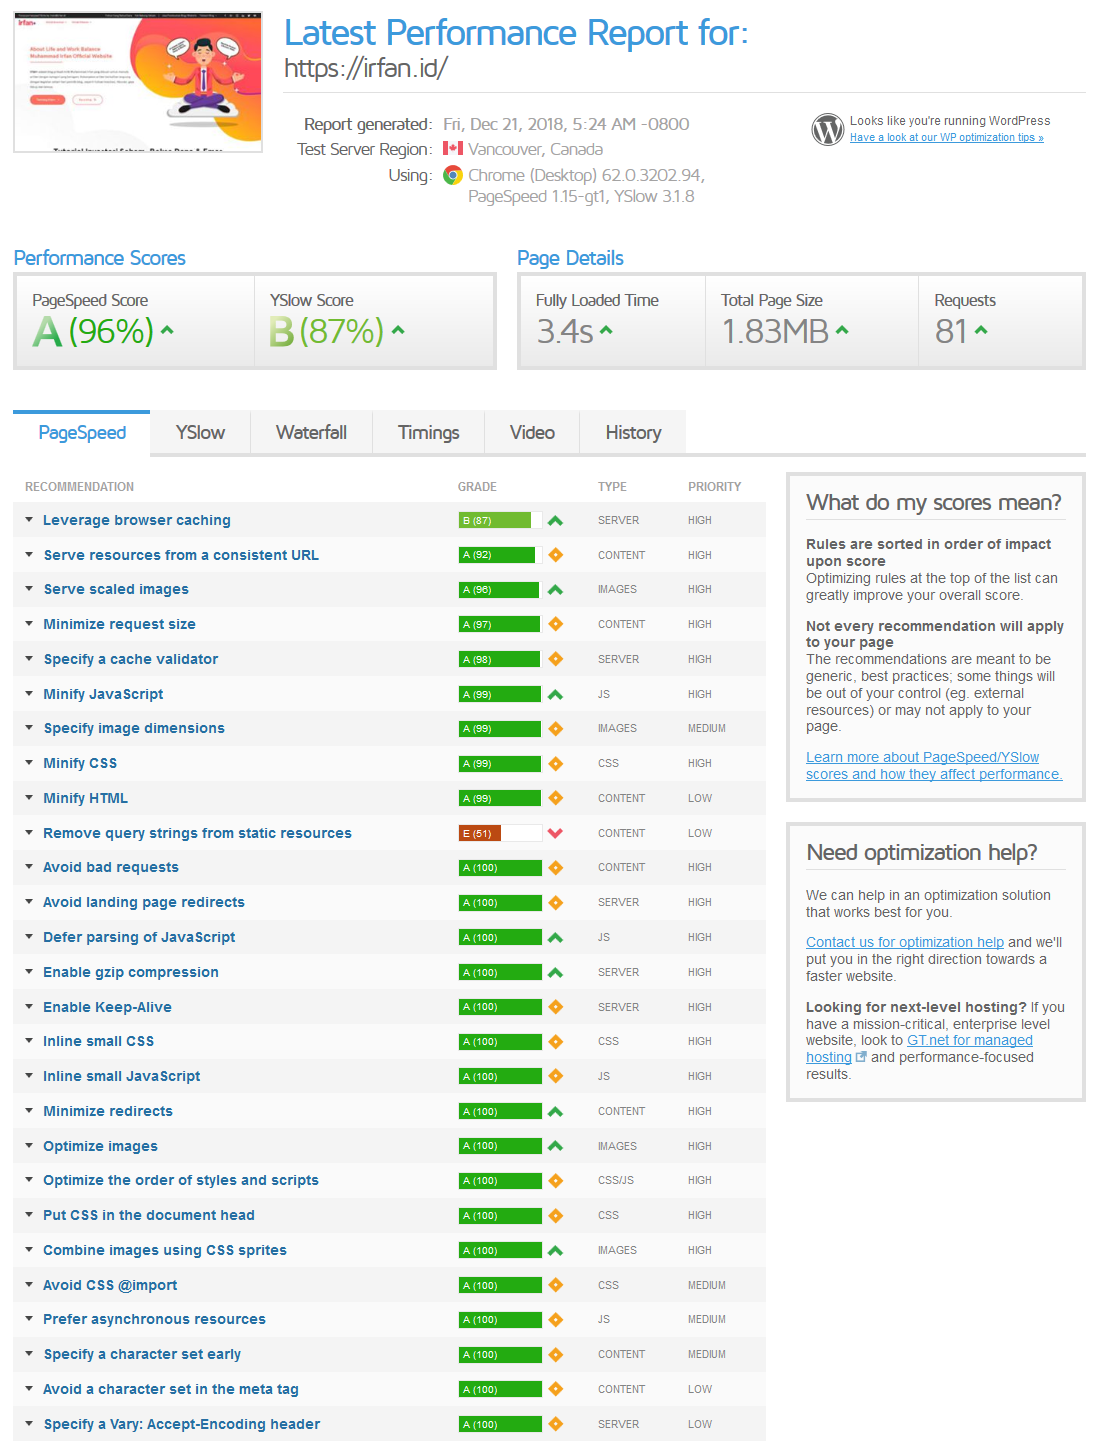Expand the Serve scaled images recommendation
Viewport: 1100px width, 1454px height.
(30, 589)
